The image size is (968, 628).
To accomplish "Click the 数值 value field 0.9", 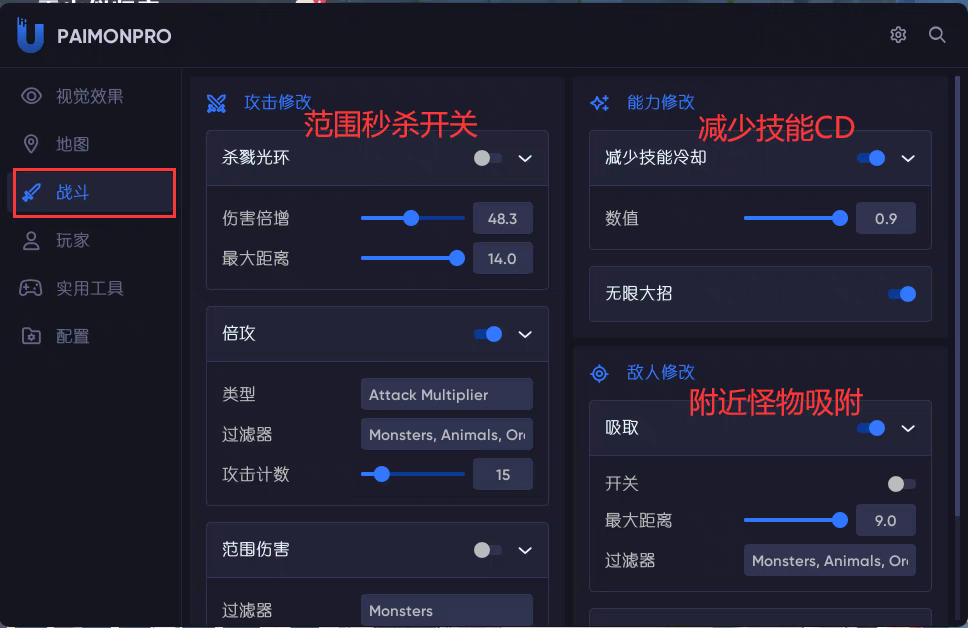I will [x=886, y=218].
